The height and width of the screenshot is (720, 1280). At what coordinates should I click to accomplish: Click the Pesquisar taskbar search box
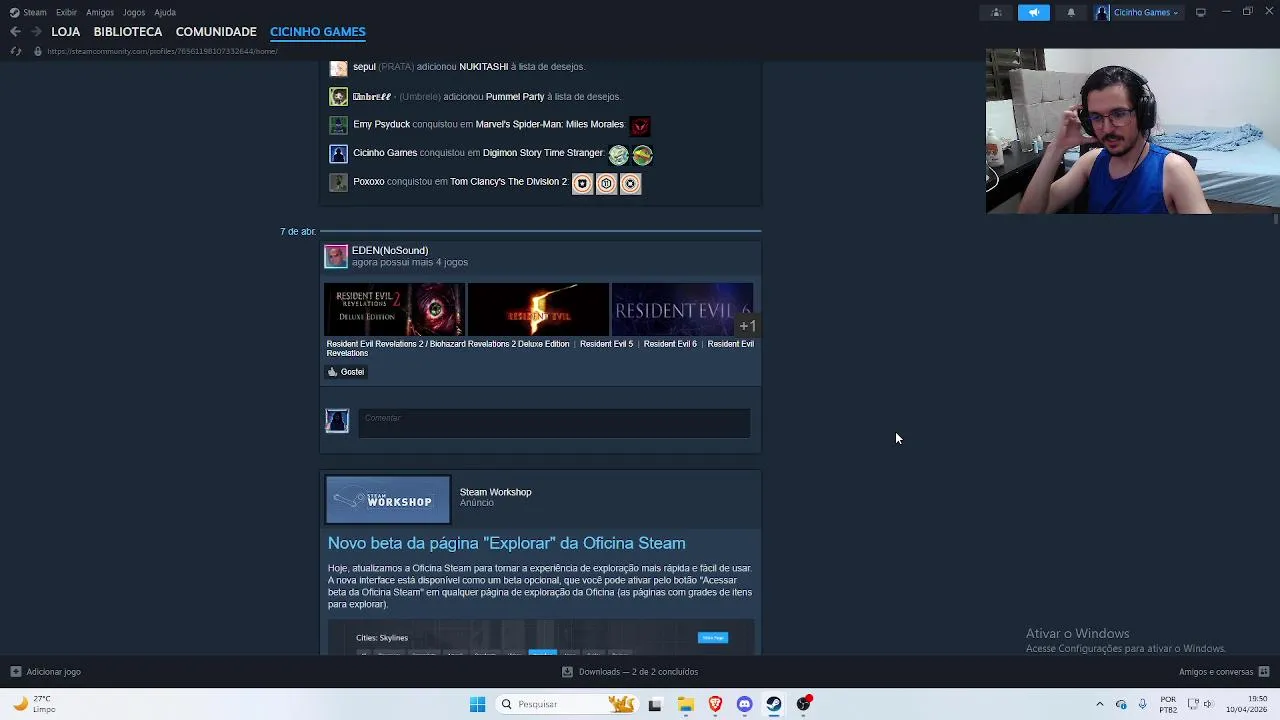pyautogui.click(x=568, y=704)
